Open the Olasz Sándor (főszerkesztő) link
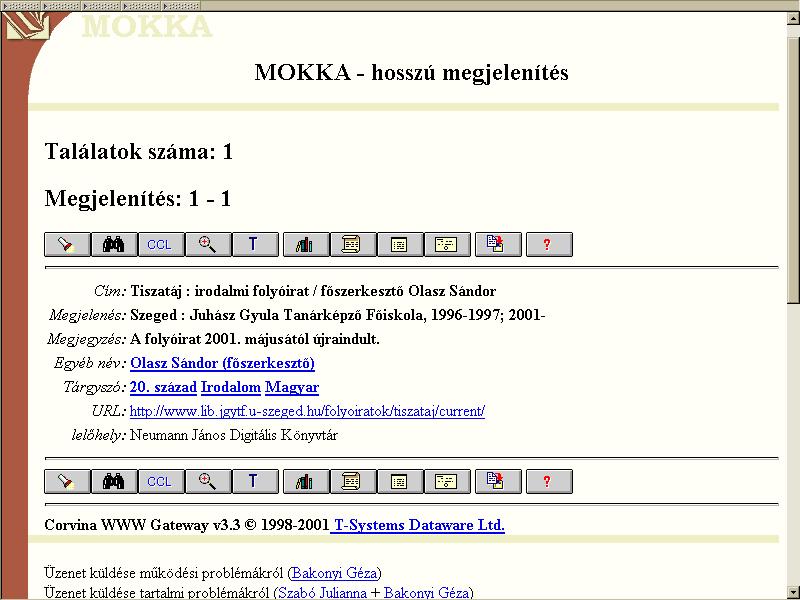This screenshot has width=800, height=600. point(222,363)
